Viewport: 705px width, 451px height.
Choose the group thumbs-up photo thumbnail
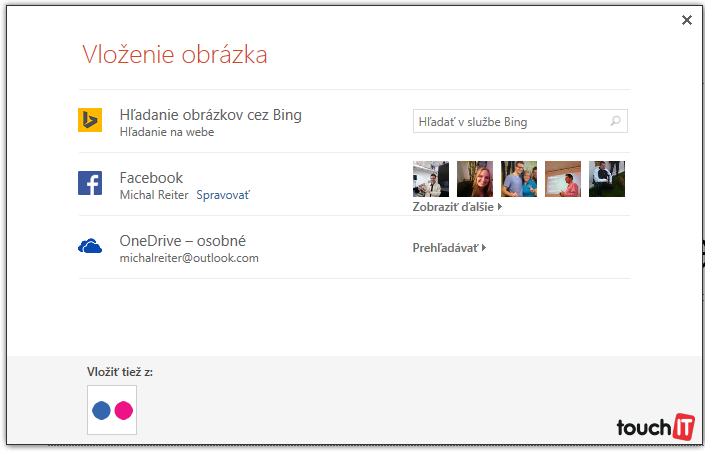point(519,179)
